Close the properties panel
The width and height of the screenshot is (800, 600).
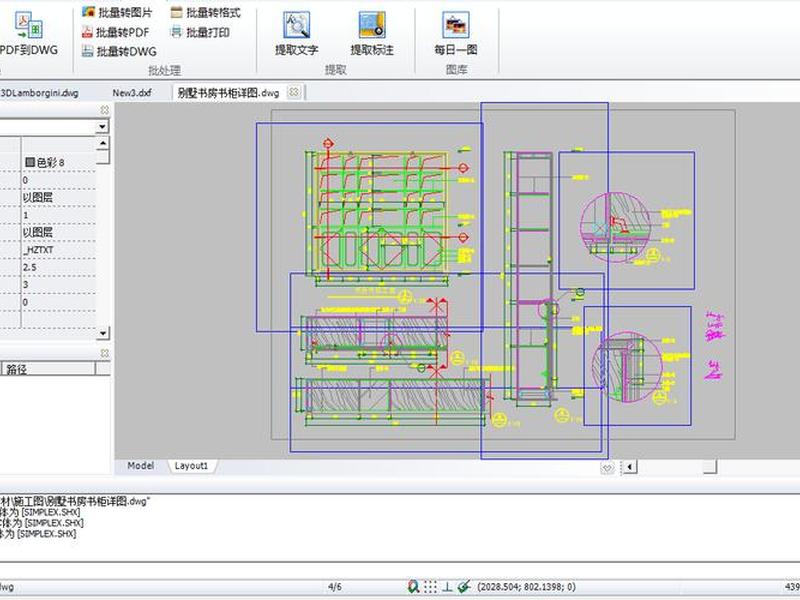104,110
